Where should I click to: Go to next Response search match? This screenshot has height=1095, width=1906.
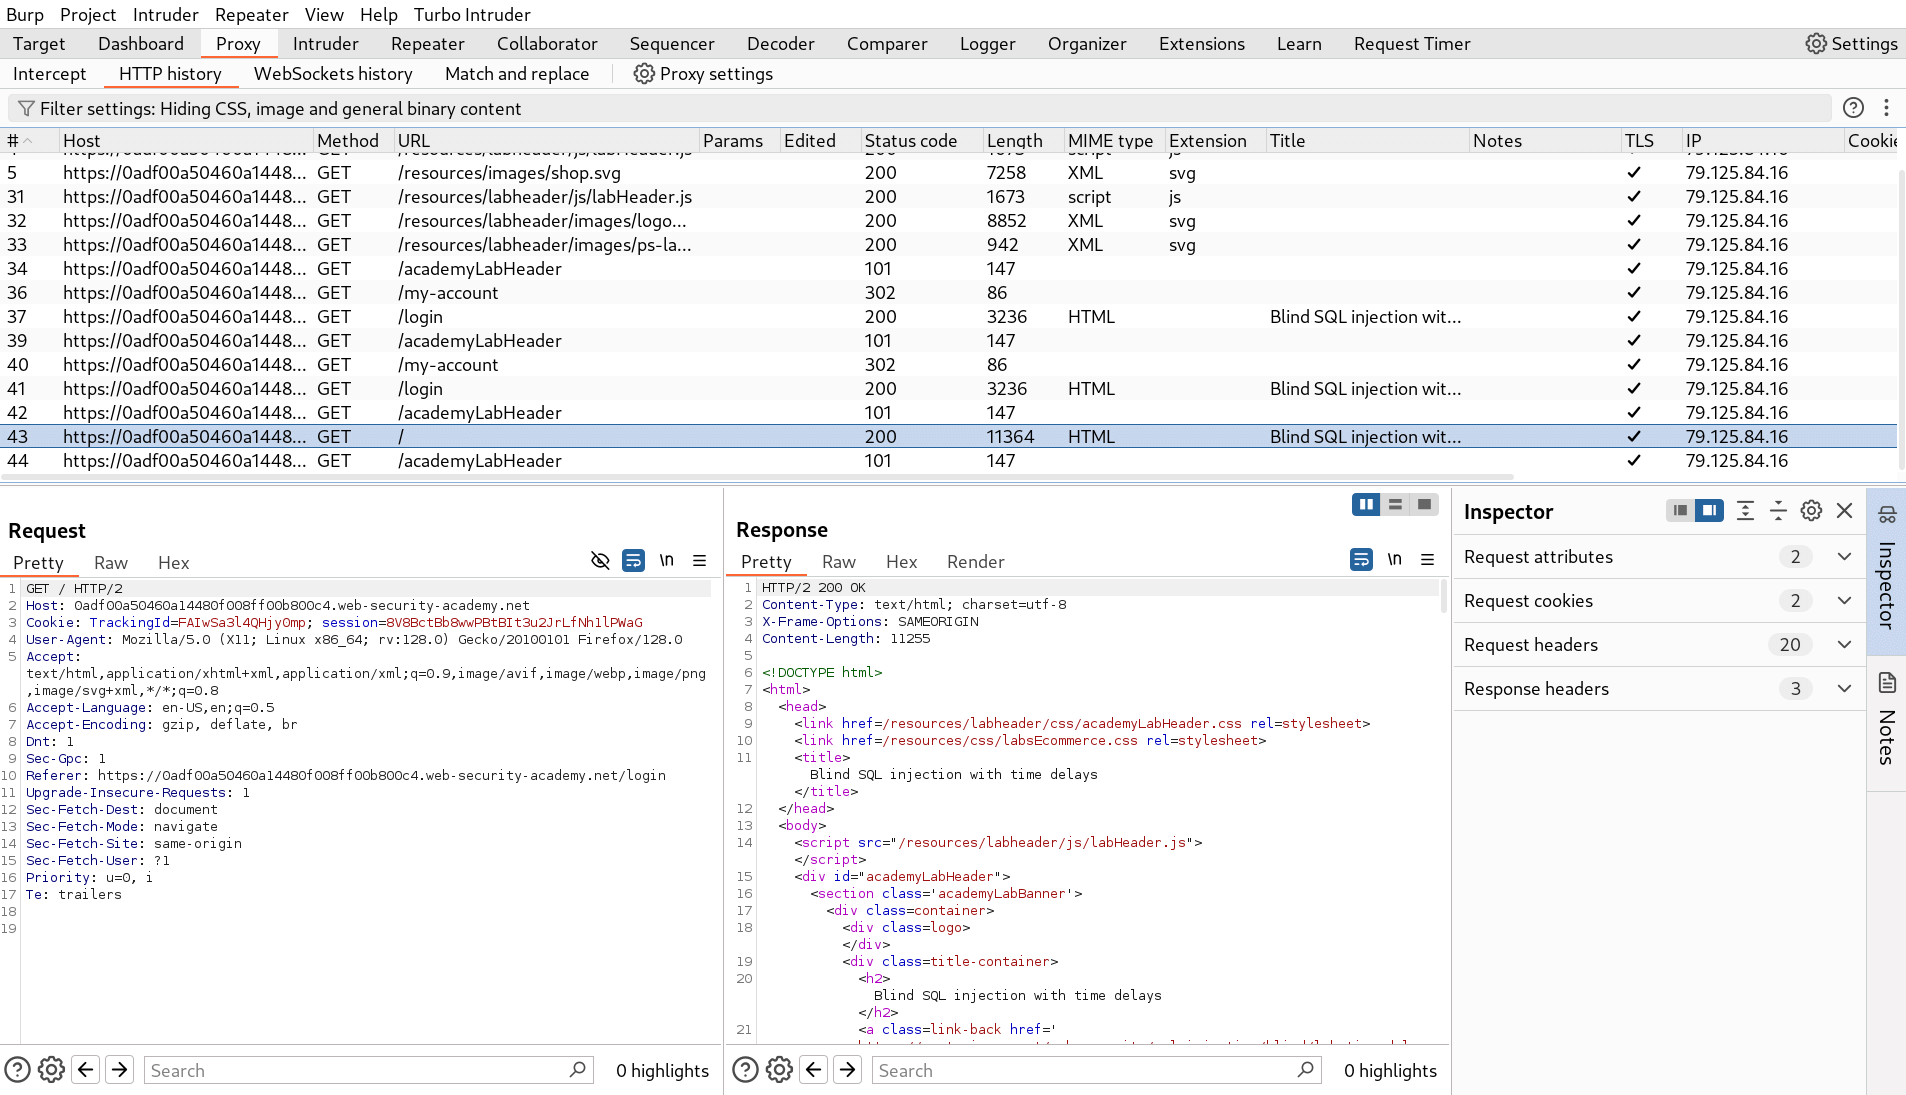[848, 1070]
